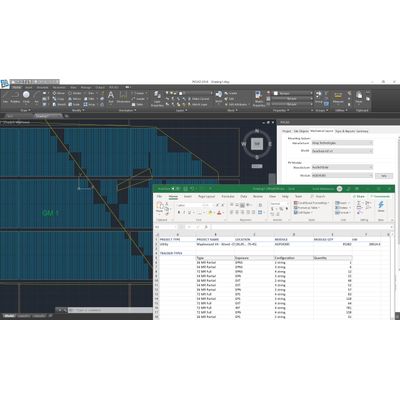Open Site Objects tab in PVCAD panel
Viewport: 400px width, 400px height.
[301, 131]
